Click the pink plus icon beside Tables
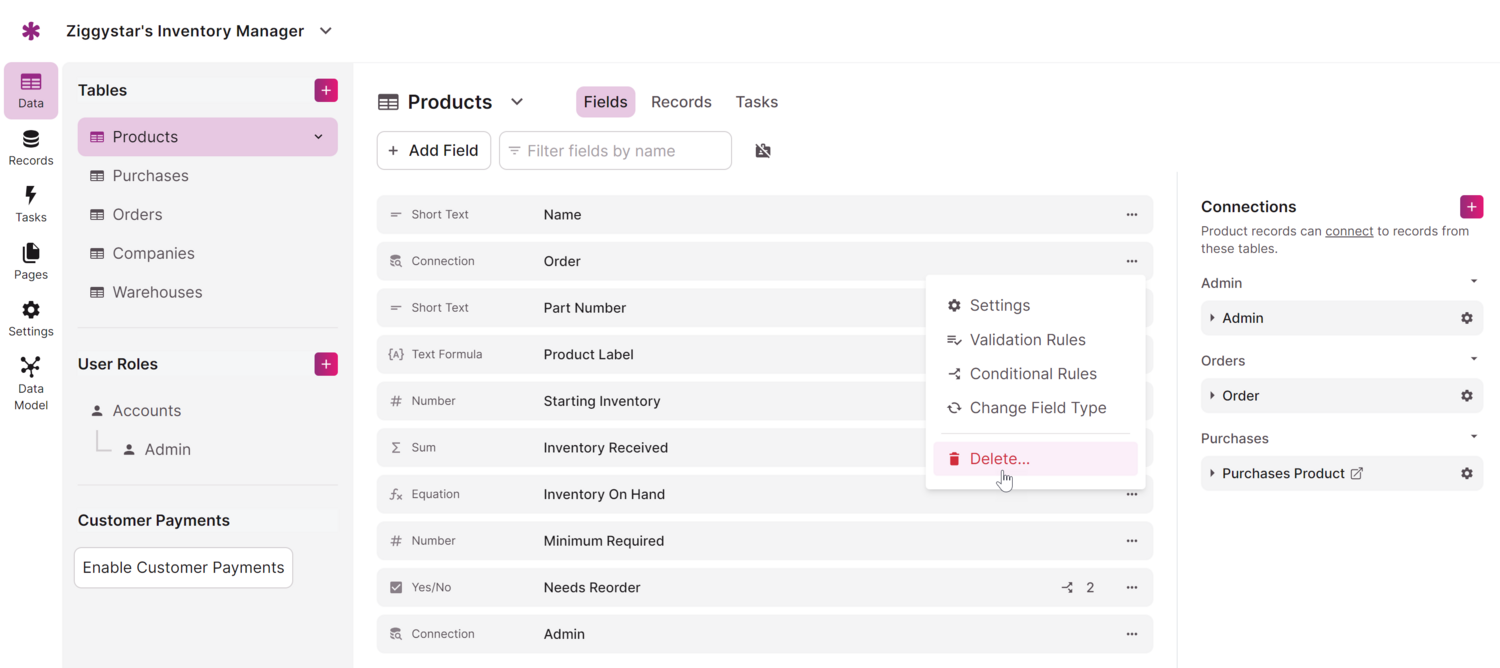Viewport: 1500px width, 668px height. pyautogui.click(x=326, y=90)
